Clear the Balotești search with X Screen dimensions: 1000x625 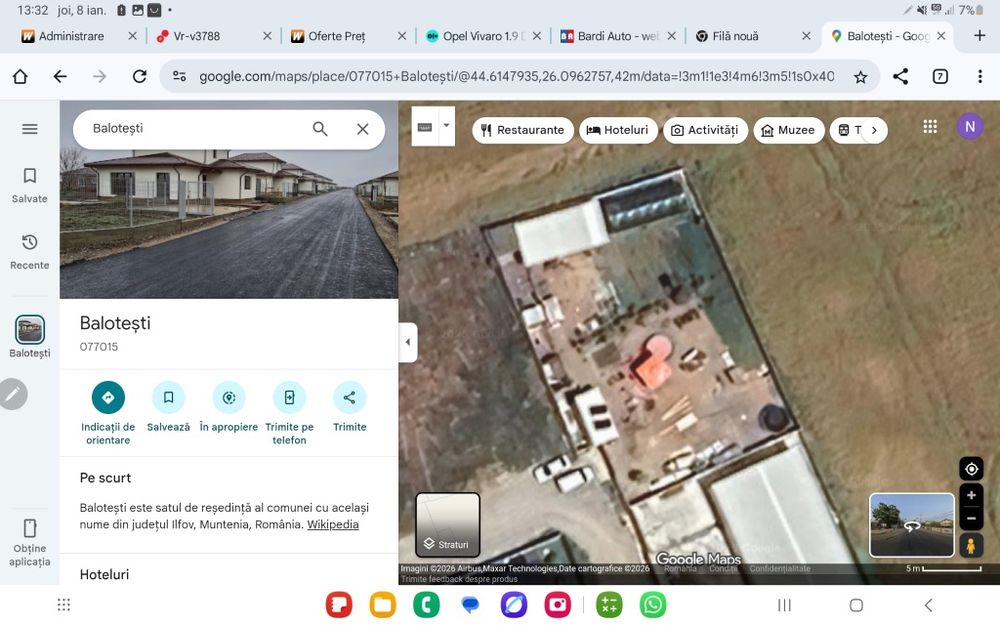tap(363, 129)
